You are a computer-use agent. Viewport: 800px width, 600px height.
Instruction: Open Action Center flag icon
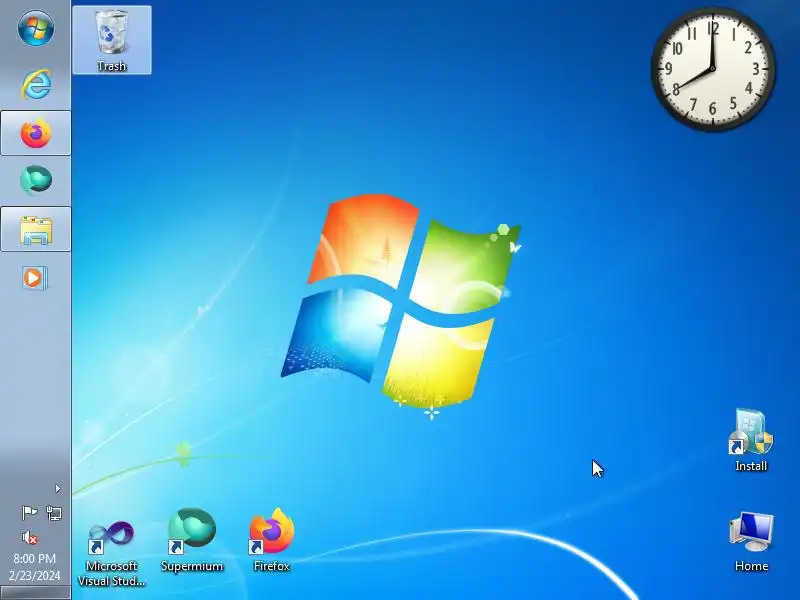(30, 512)
